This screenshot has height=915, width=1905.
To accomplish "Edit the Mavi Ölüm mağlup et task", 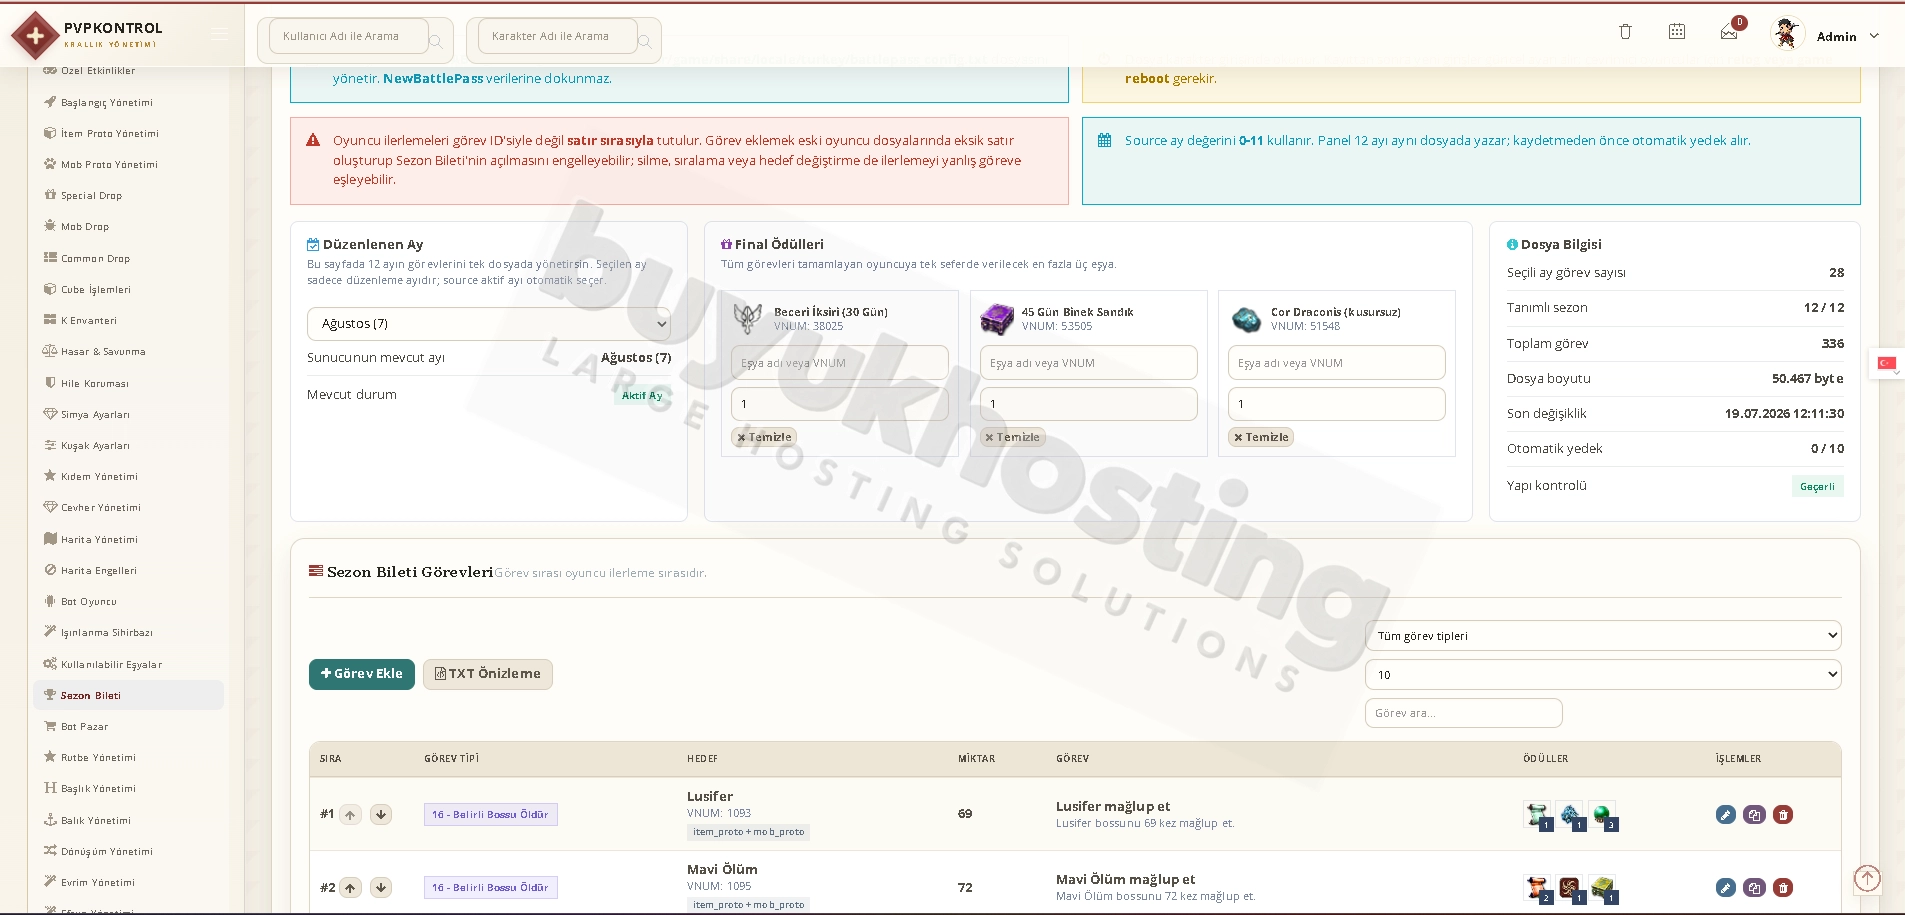I will click(x=1725, y=887).
